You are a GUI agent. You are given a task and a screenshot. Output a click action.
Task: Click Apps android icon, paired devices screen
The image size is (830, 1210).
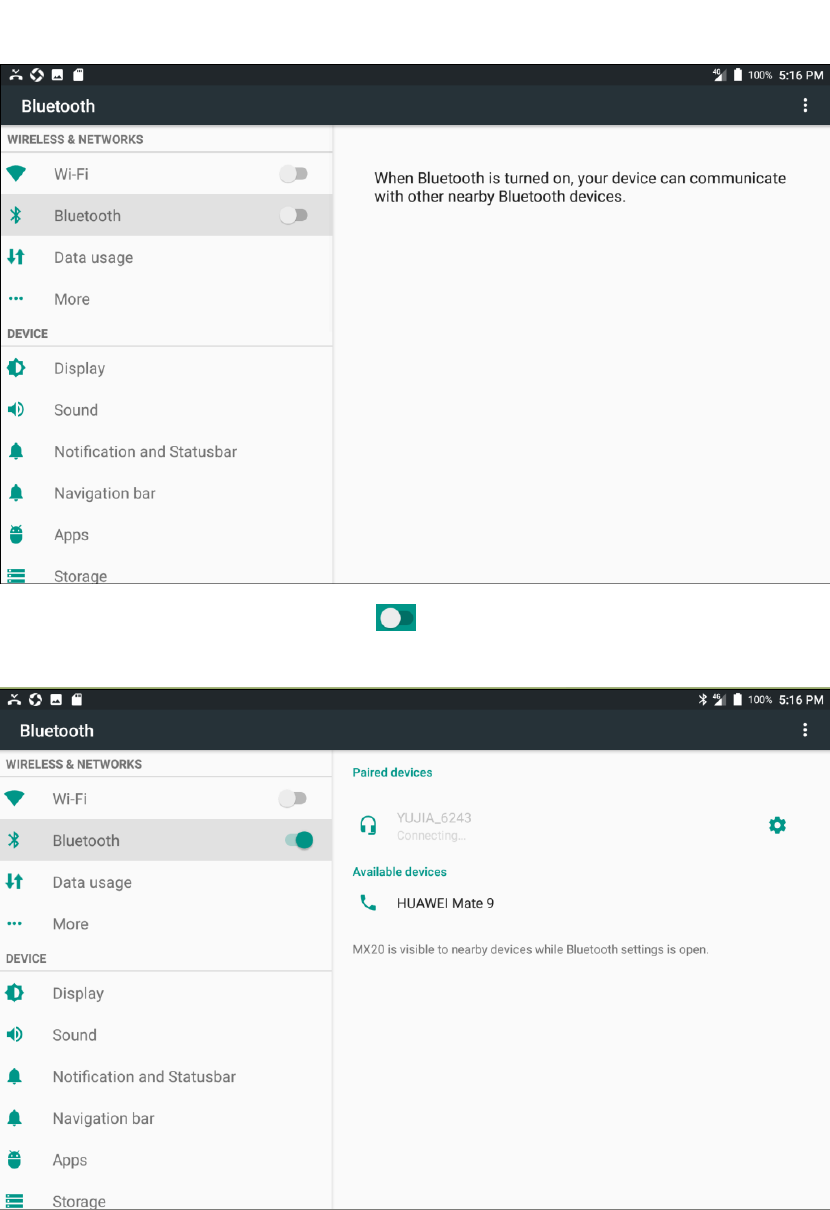(x=15, y=1160)
